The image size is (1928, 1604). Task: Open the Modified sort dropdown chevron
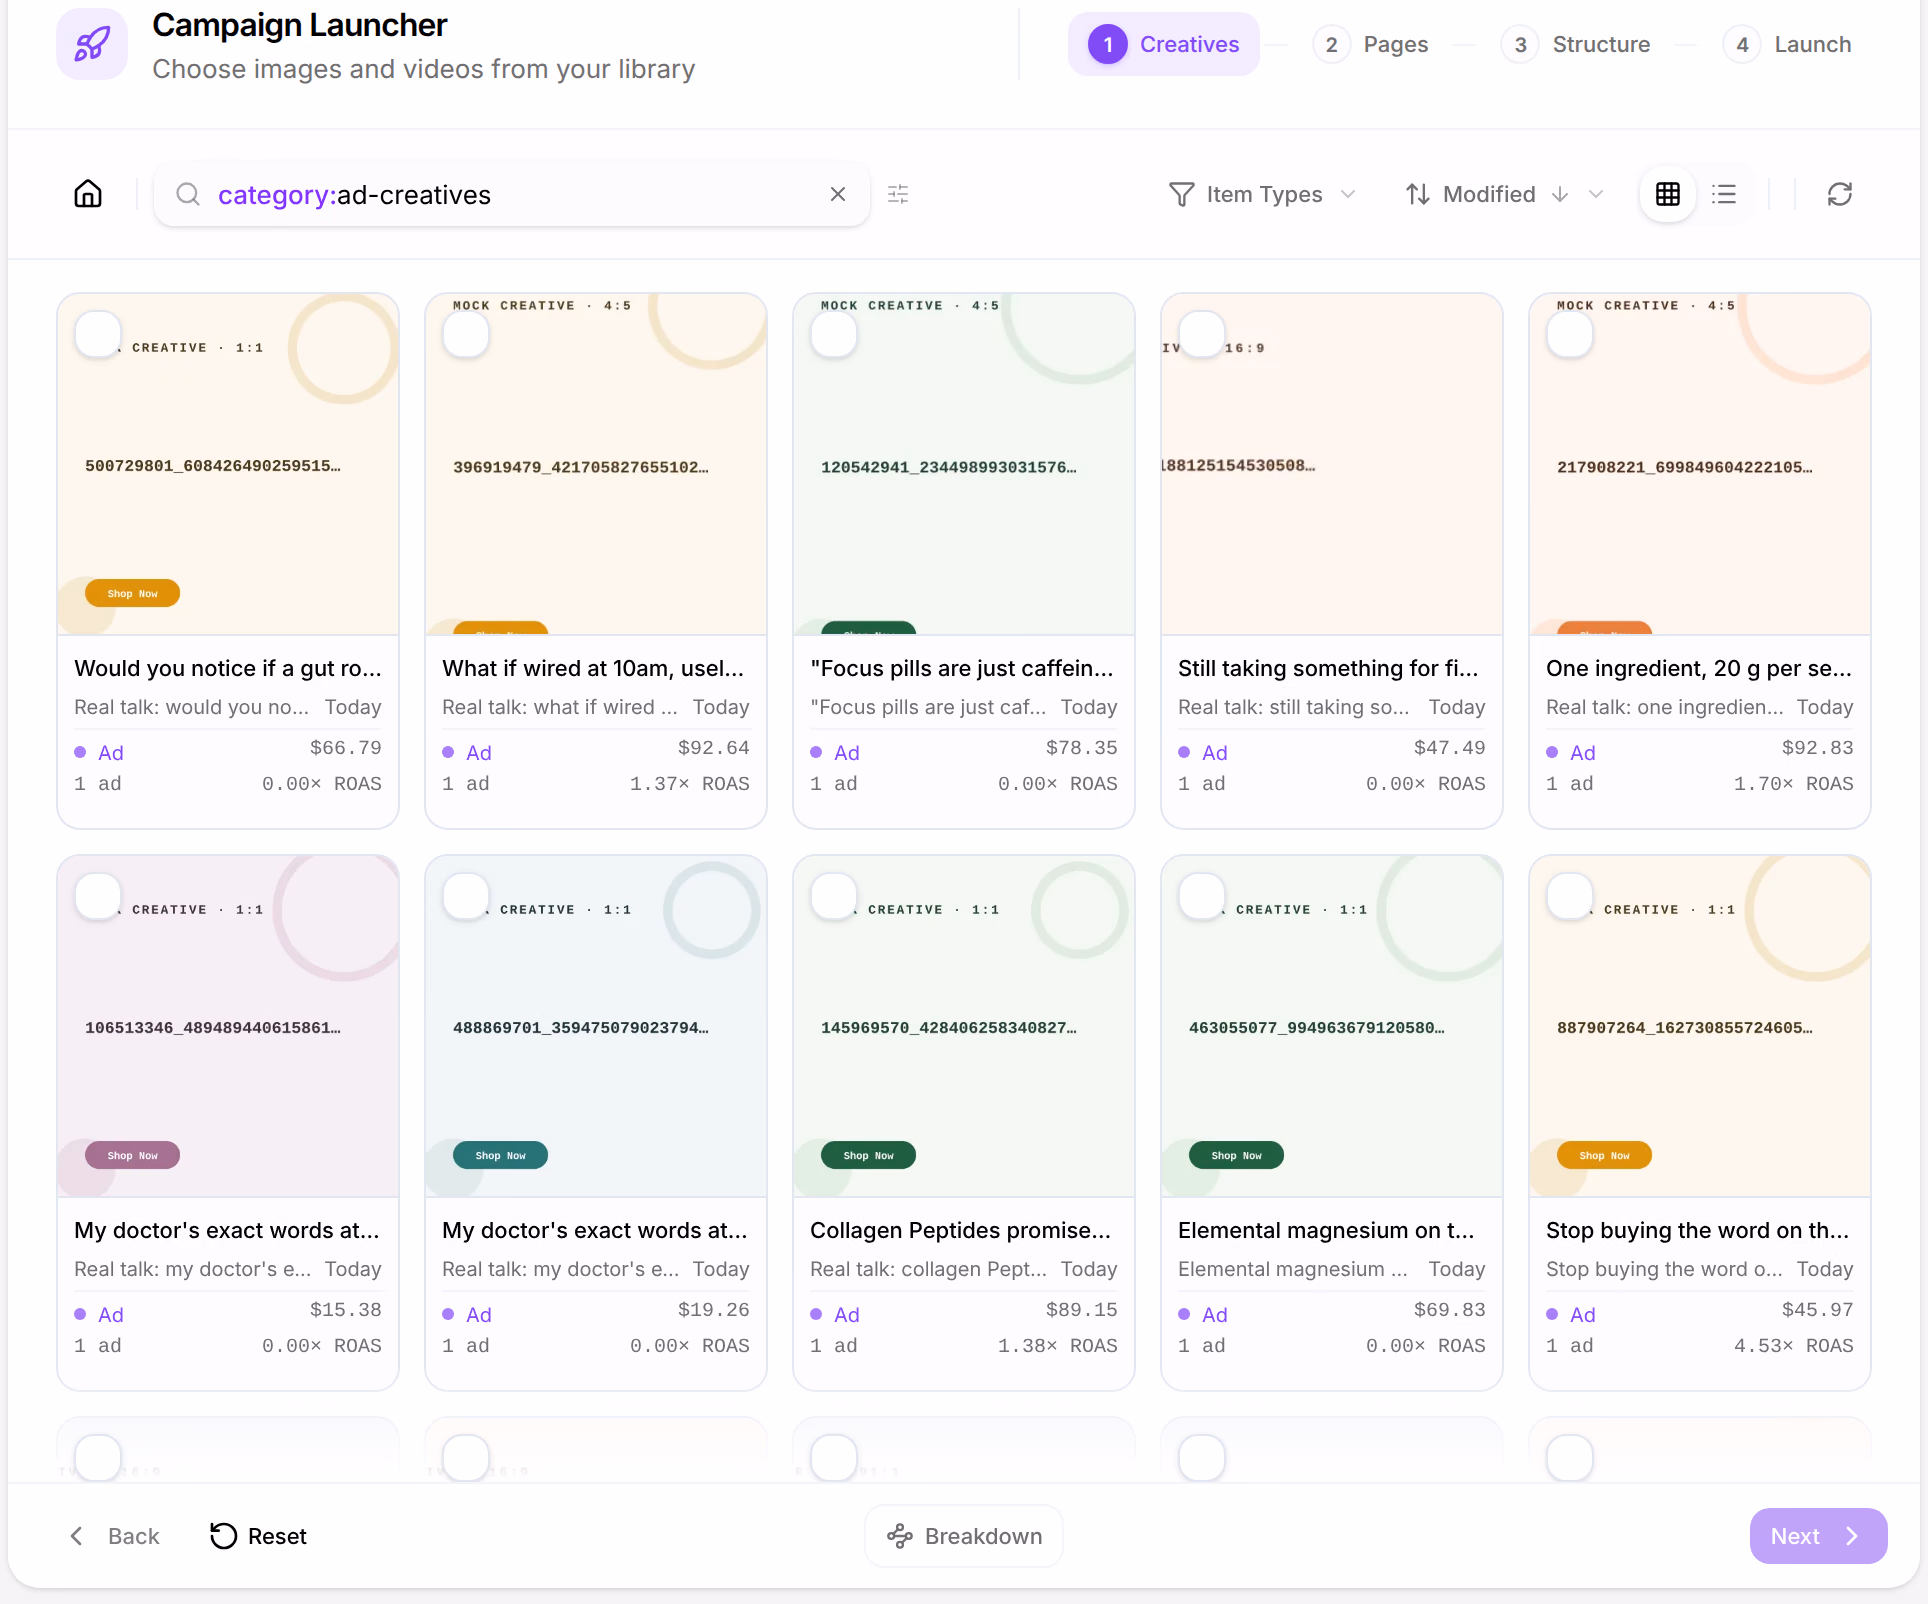pos(1596,194)
